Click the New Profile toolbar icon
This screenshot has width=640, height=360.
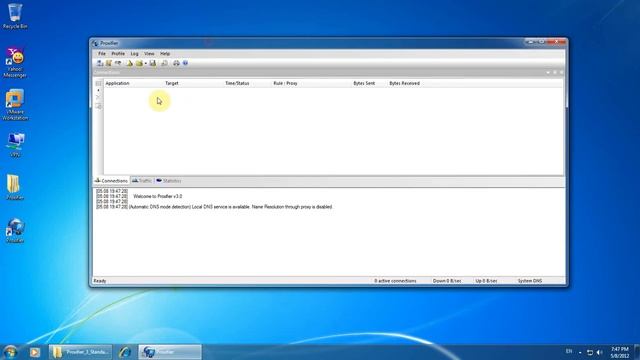(129, 63)
